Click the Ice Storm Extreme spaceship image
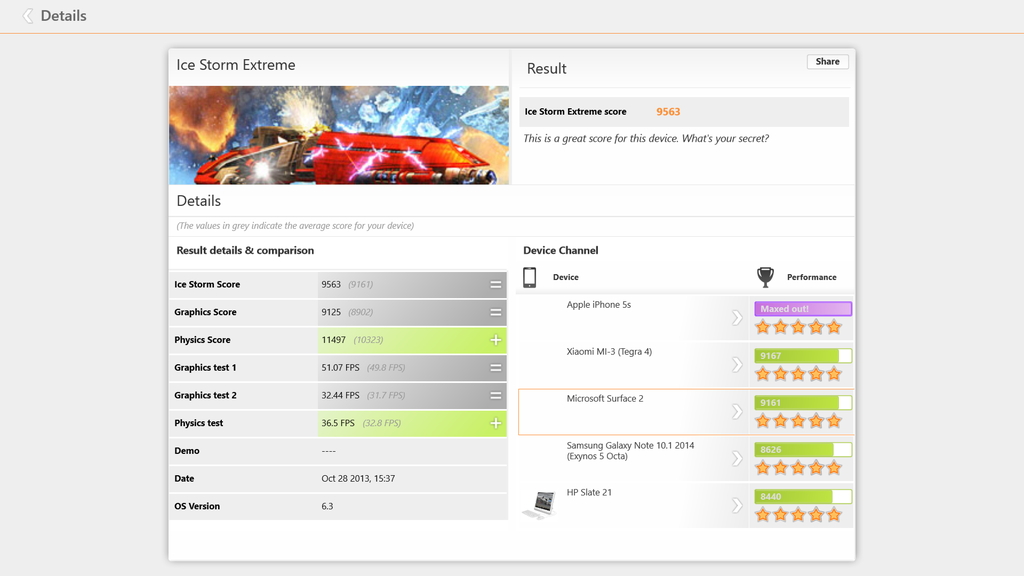The image size is (1024, 576). point(339,135)
